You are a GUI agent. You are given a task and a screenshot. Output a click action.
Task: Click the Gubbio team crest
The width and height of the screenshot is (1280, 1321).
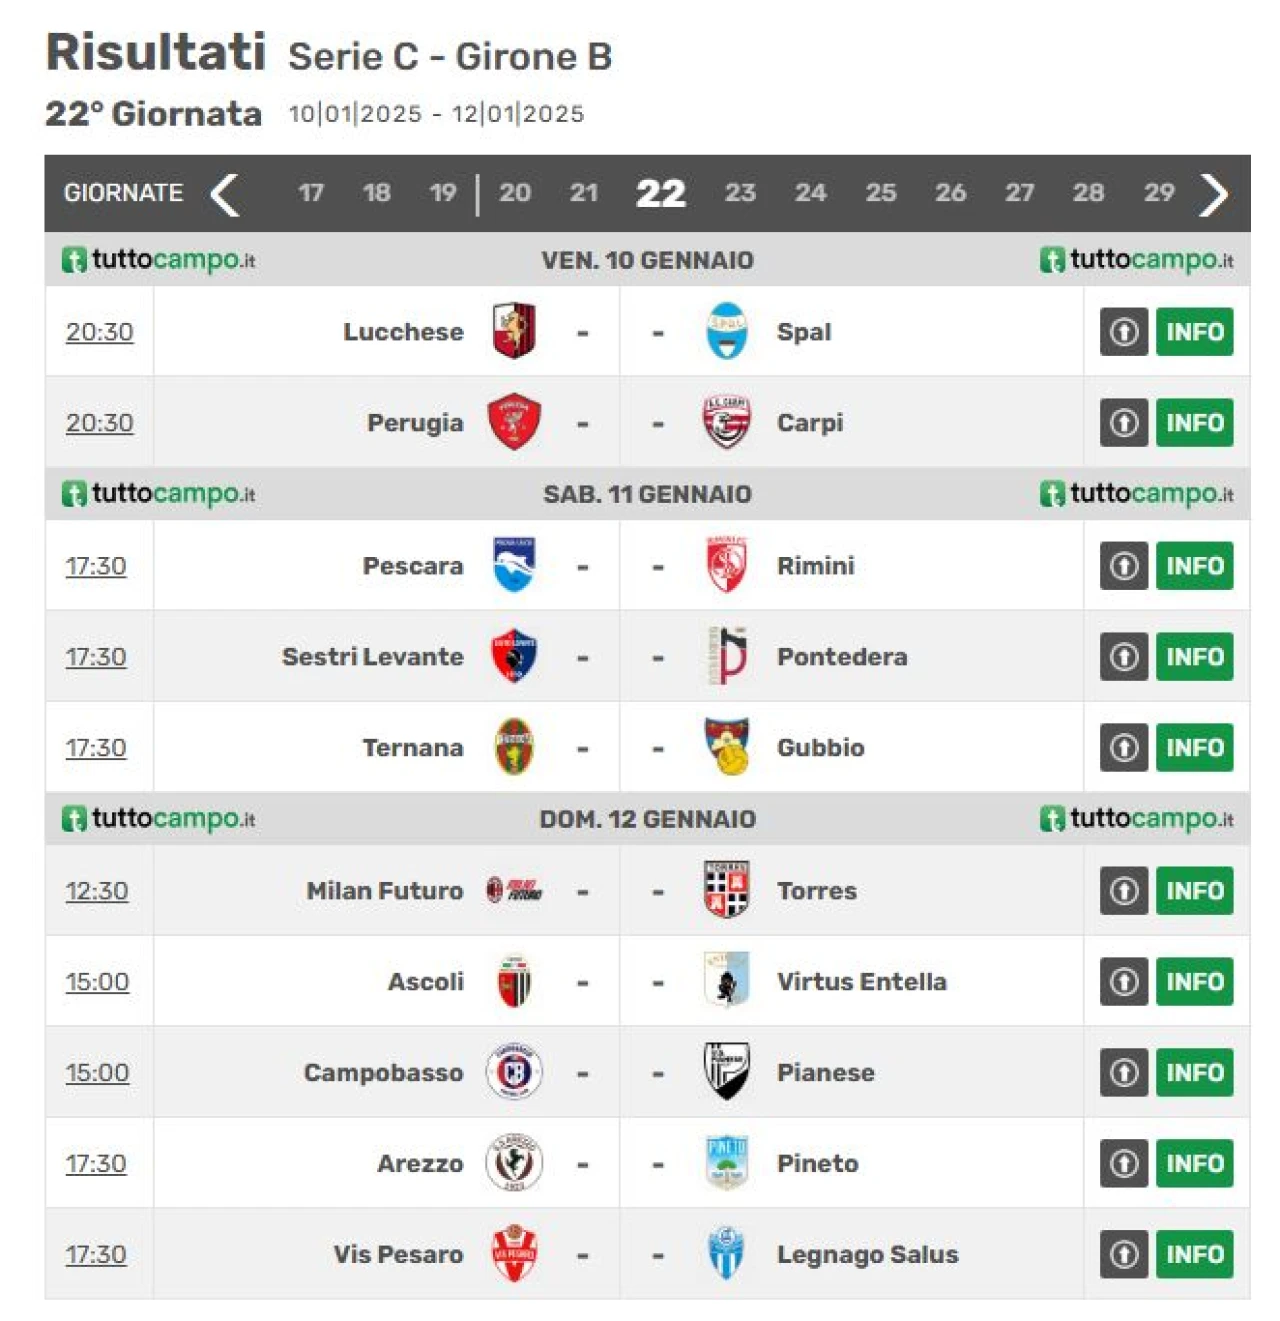[726, 747]
